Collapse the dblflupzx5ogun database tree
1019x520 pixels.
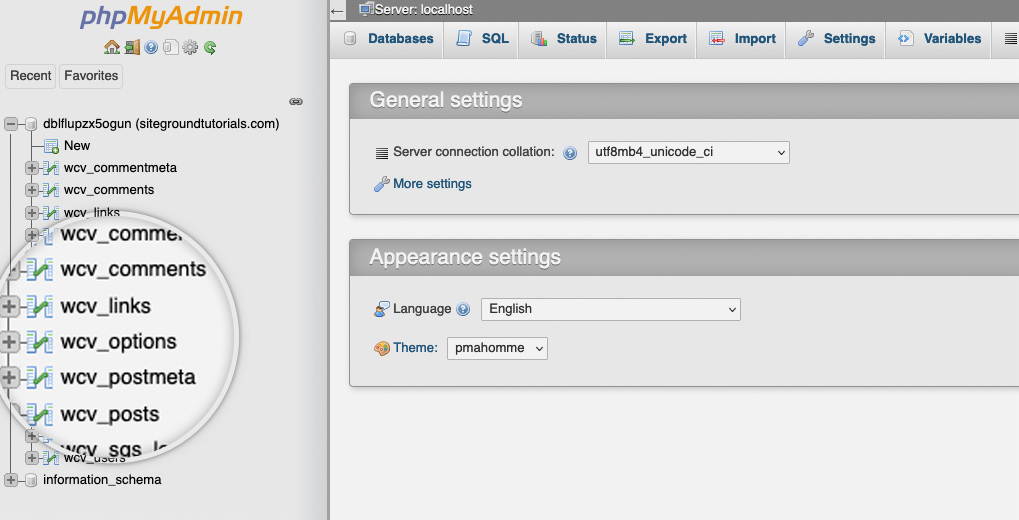point(10,124)
